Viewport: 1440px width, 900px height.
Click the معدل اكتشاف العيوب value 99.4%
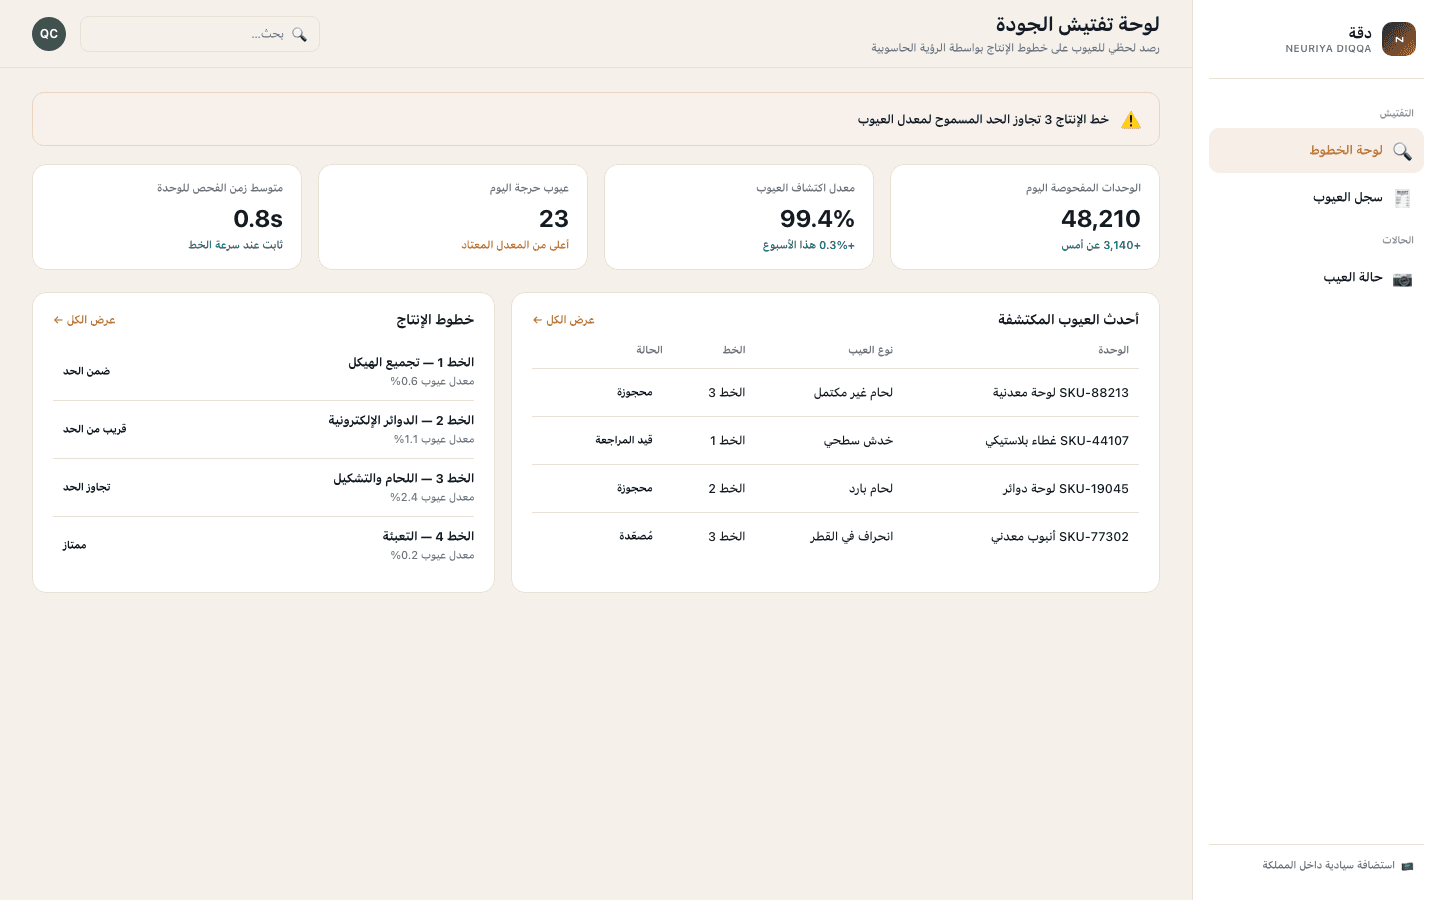pyautogui.click(x=817, y=219)
